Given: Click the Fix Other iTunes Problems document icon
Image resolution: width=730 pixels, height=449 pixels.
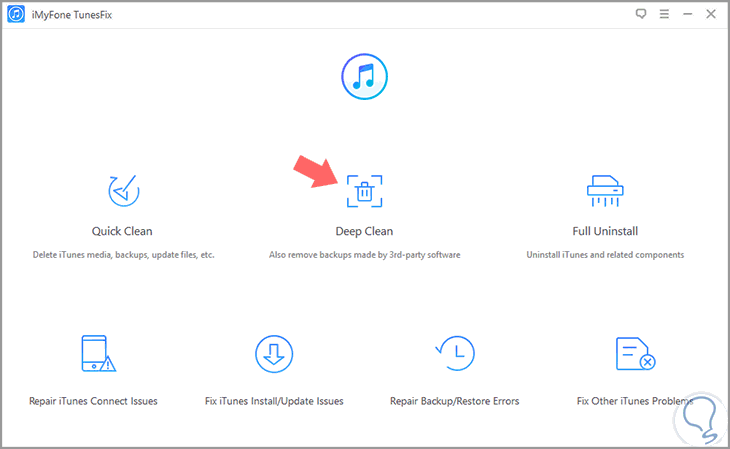Looking at the screenshot, I should tap(635, 354).
